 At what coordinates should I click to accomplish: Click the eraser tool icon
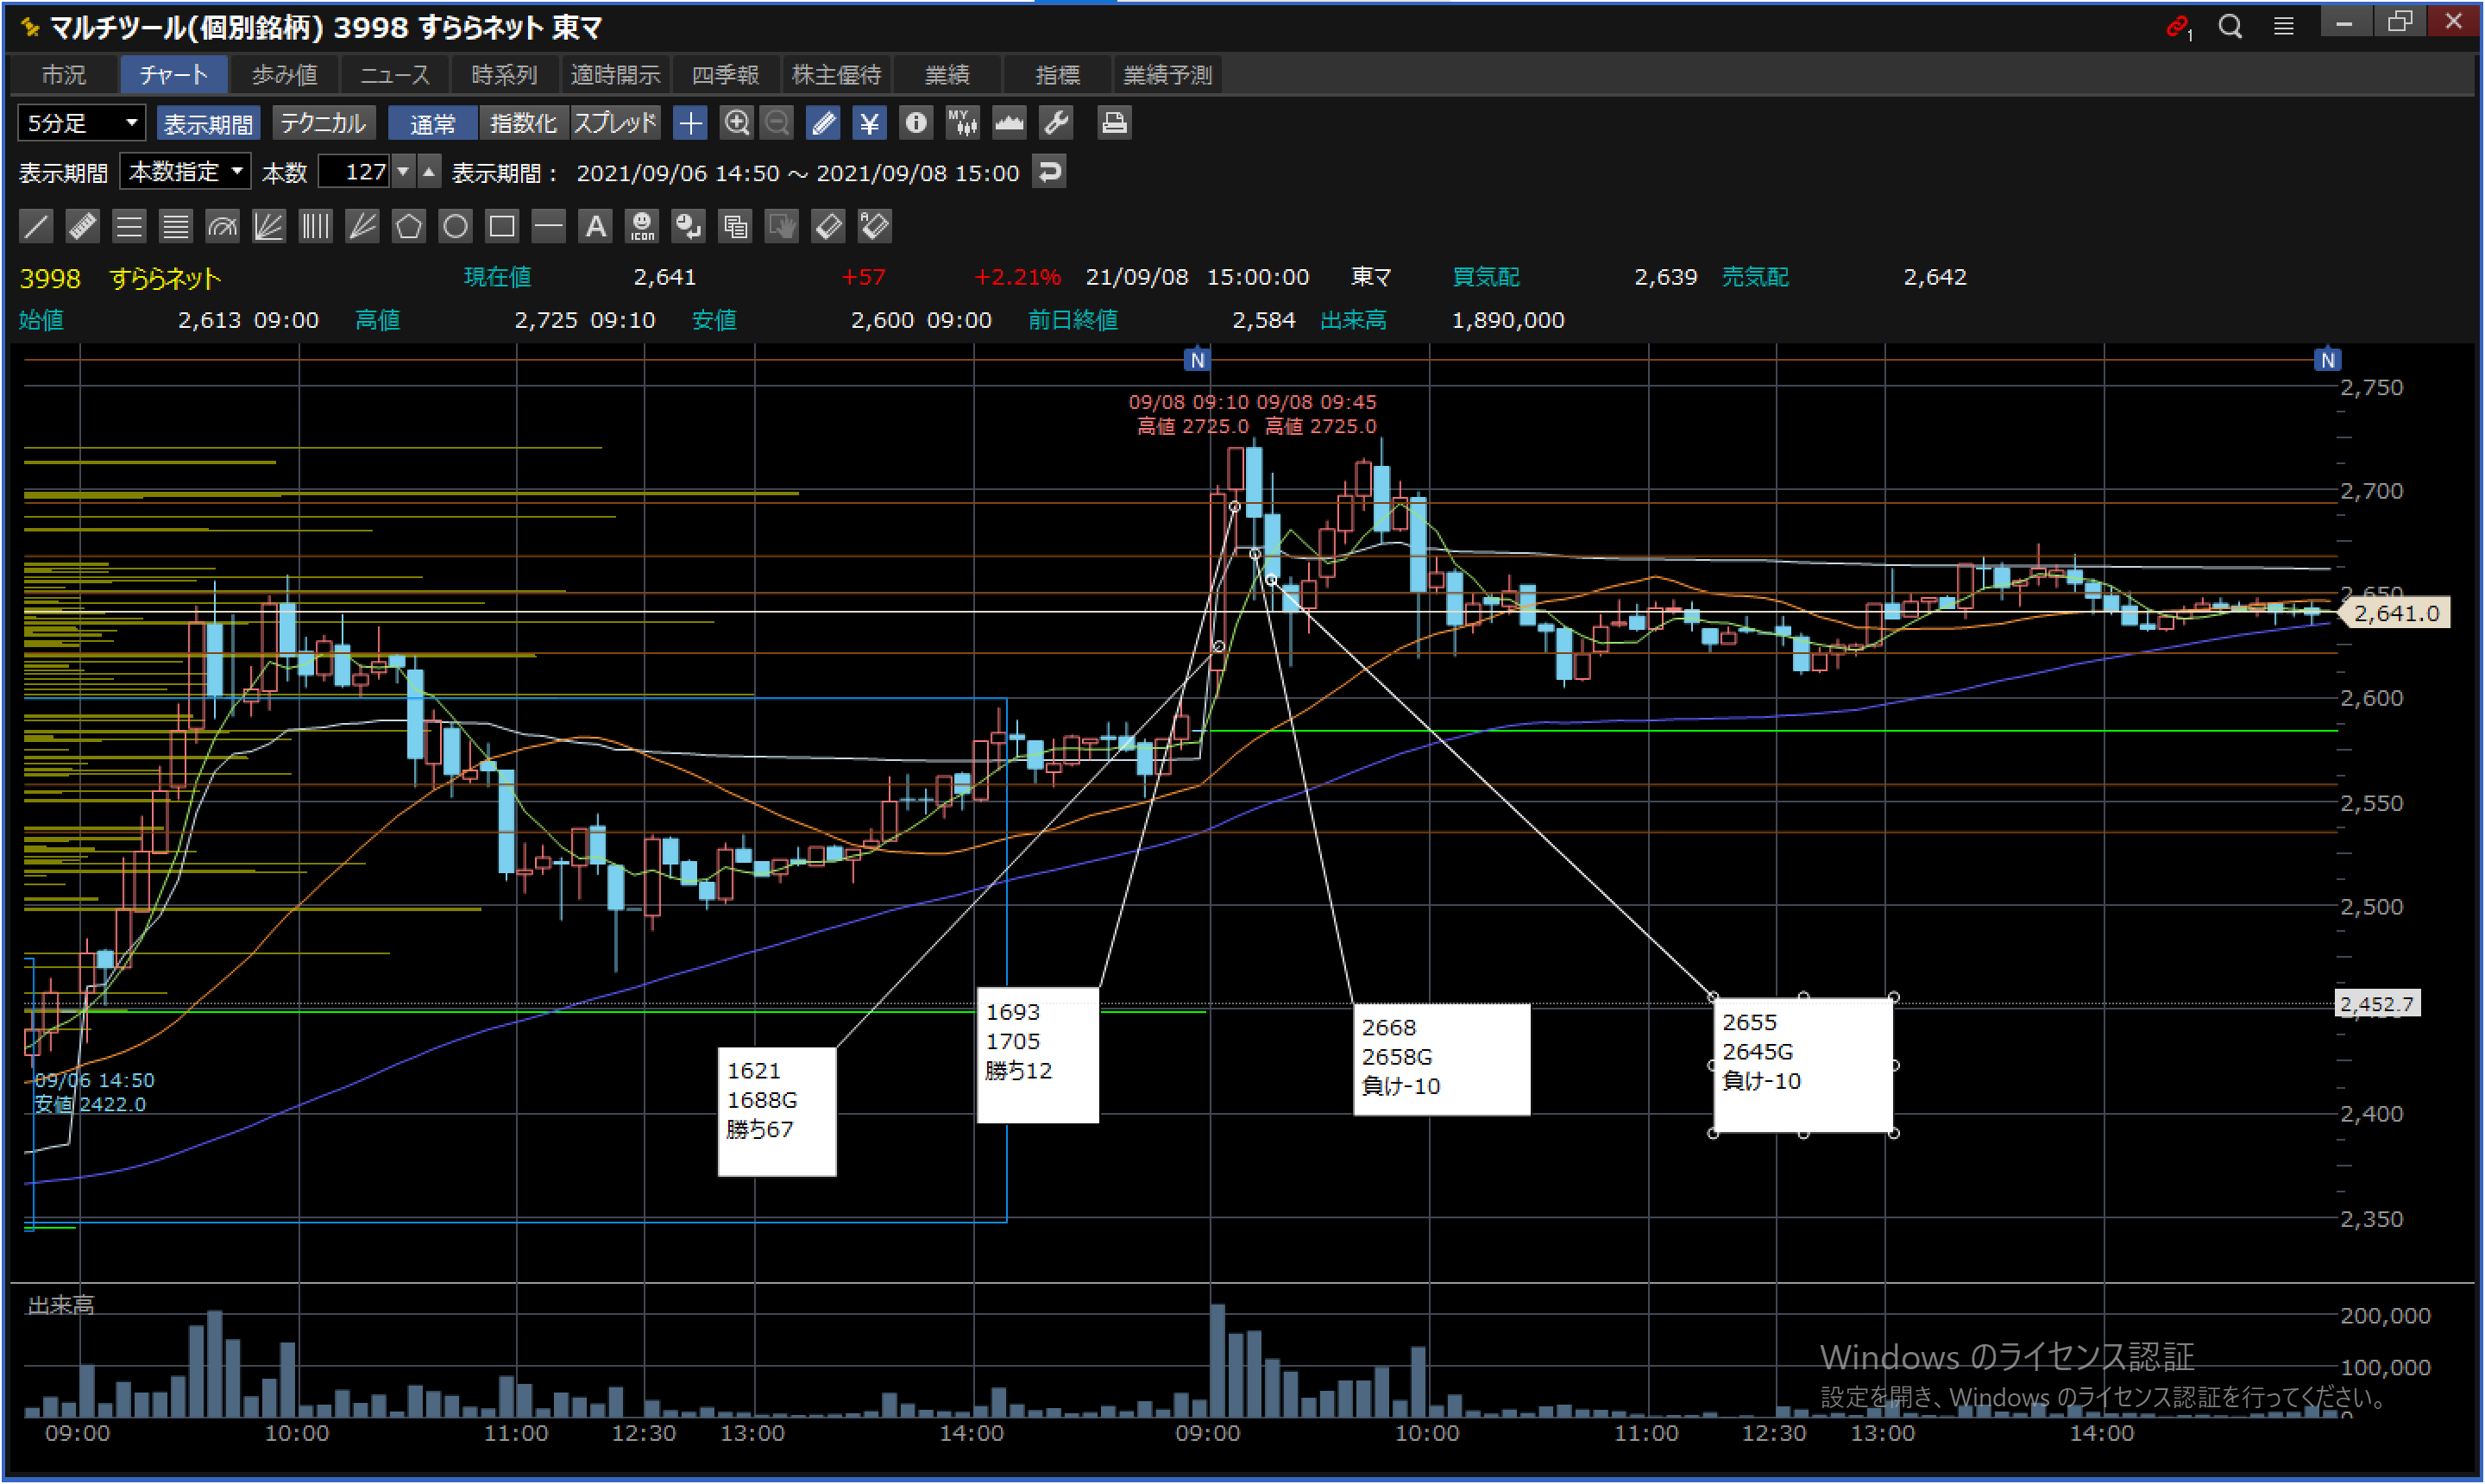tap(829, 226)
